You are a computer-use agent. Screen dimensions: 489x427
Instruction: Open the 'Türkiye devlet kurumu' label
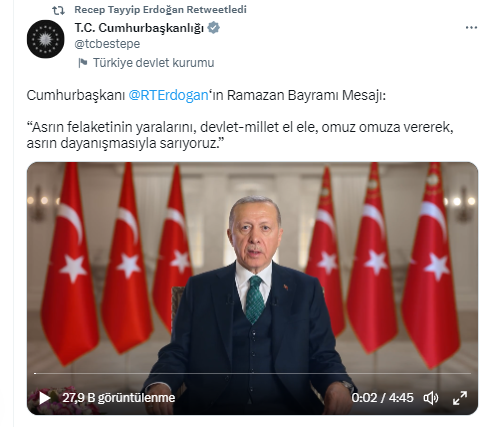(154, 63)
